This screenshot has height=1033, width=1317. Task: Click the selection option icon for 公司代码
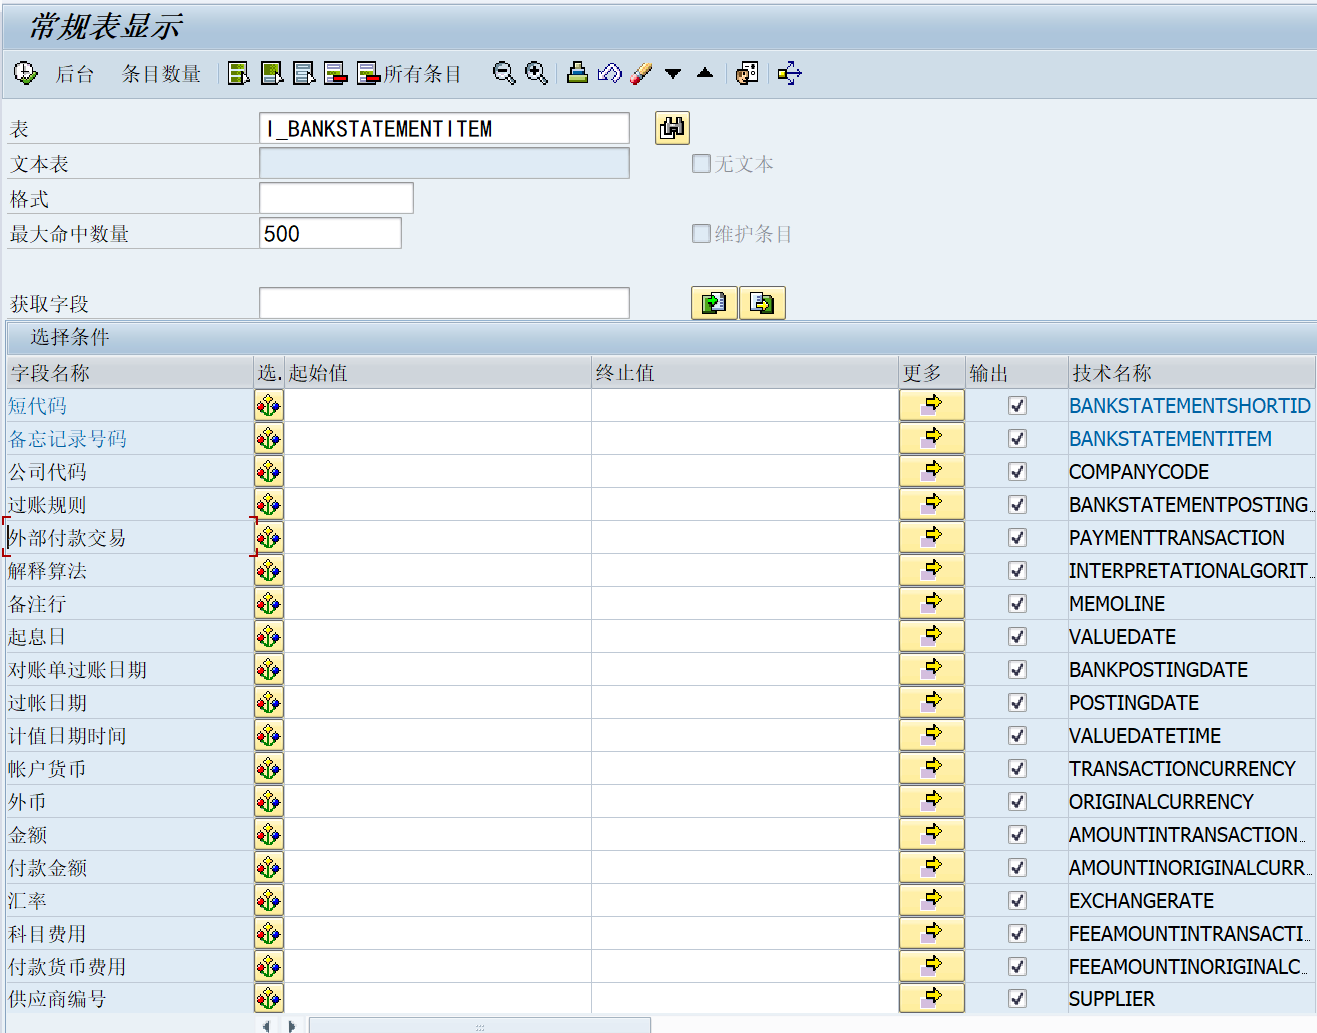coord(268,472)
